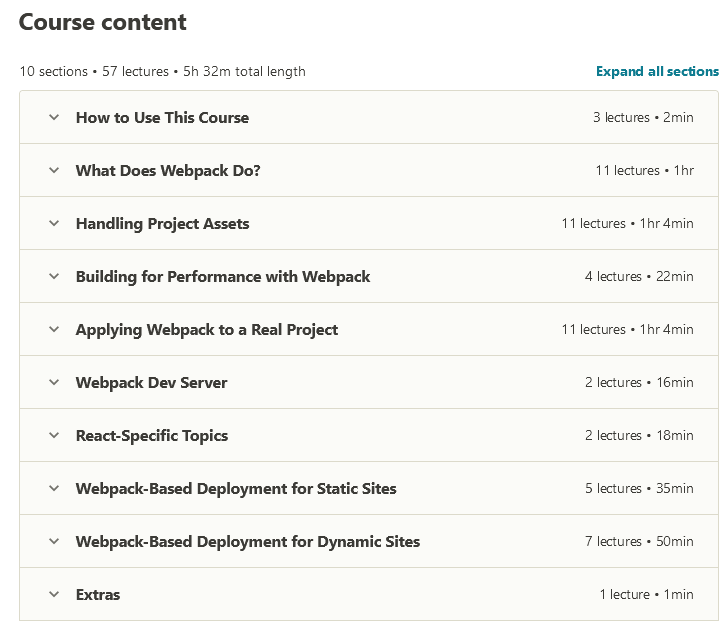Expand the Extras section chevron
The width and height of the screenshot is (726, 627).
pyautogui.click(x=54, y=595)
